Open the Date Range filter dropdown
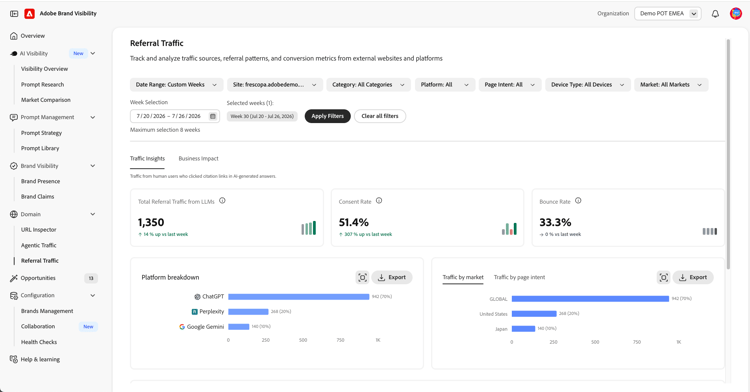This screenshot has width=750, height=392. click(176, 85)
